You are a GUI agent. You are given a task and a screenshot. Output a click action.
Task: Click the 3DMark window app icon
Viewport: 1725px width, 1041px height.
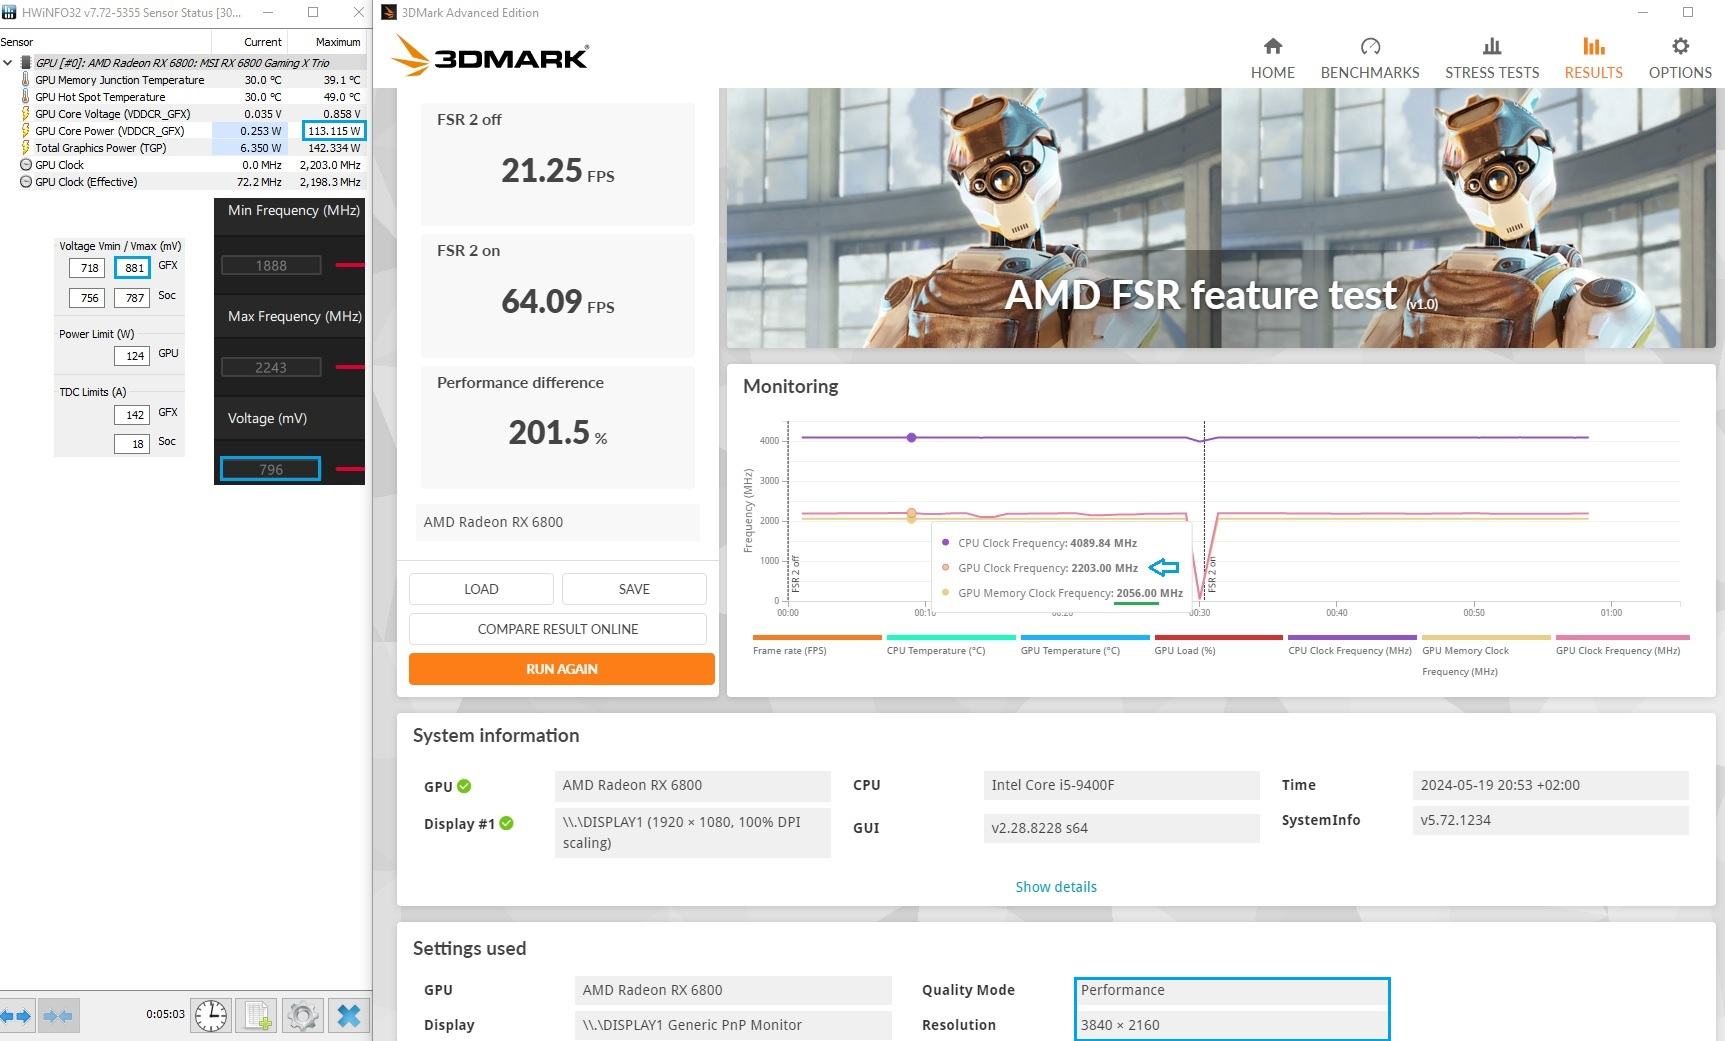coord(389,12)
